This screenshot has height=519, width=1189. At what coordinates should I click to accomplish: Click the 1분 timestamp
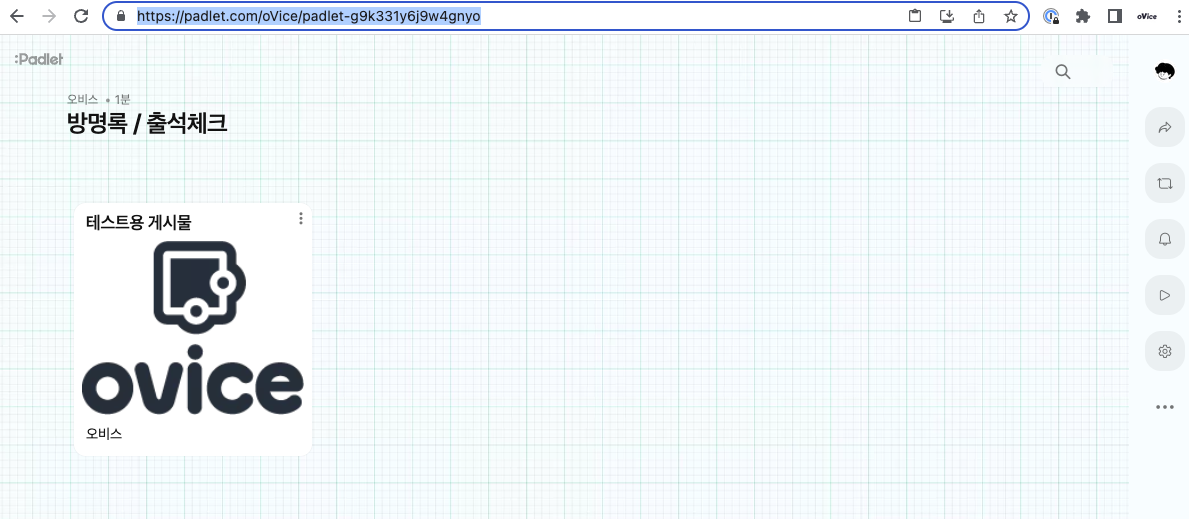122,99
